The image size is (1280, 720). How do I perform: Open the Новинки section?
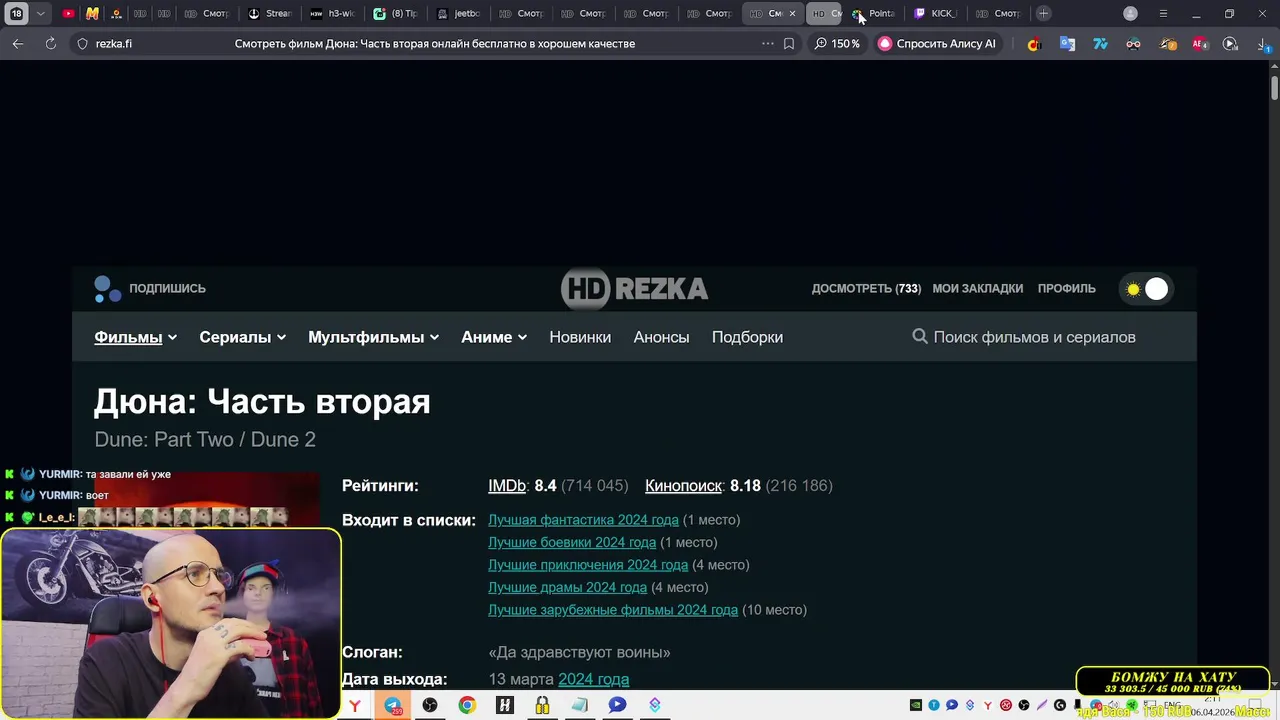(580, 338)
